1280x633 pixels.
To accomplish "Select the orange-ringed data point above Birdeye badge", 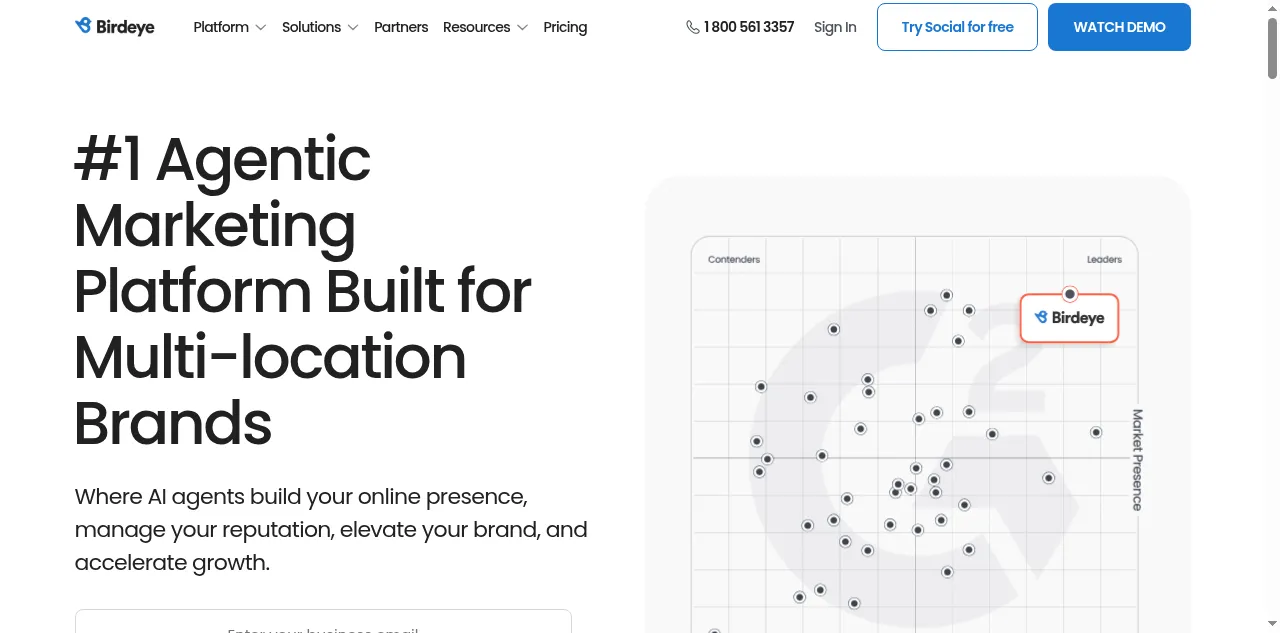I will click(1070, 294).
